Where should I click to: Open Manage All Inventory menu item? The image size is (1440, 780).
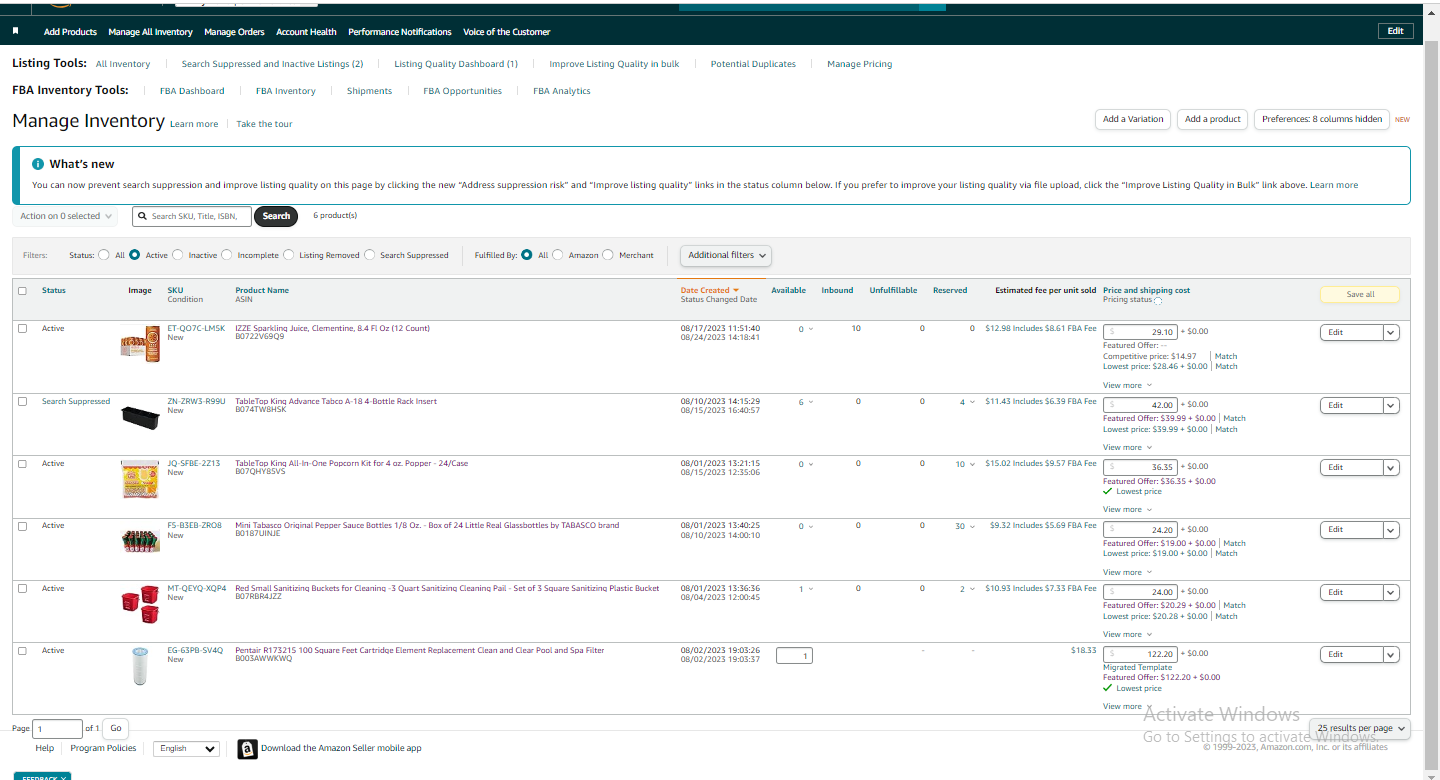tap(150, 32)
